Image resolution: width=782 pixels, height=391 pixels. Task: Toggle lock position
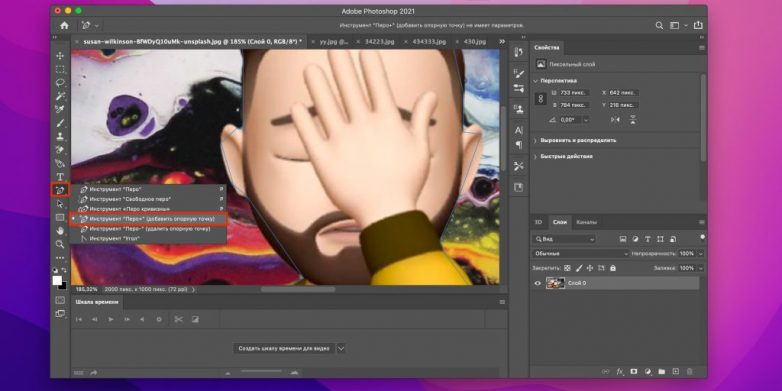click(x=590, y=268)
